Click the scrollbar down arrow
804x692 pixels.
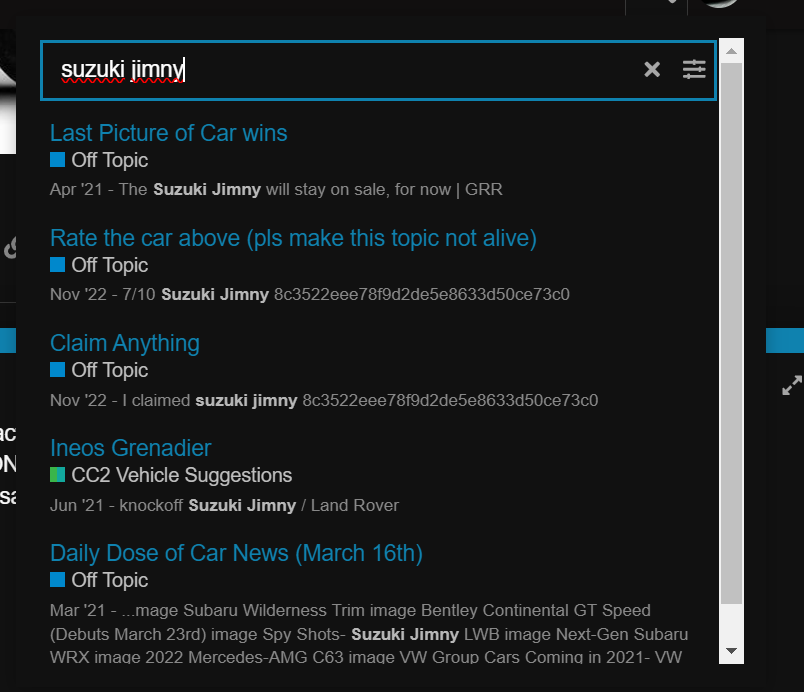click(x=731, y=651)
